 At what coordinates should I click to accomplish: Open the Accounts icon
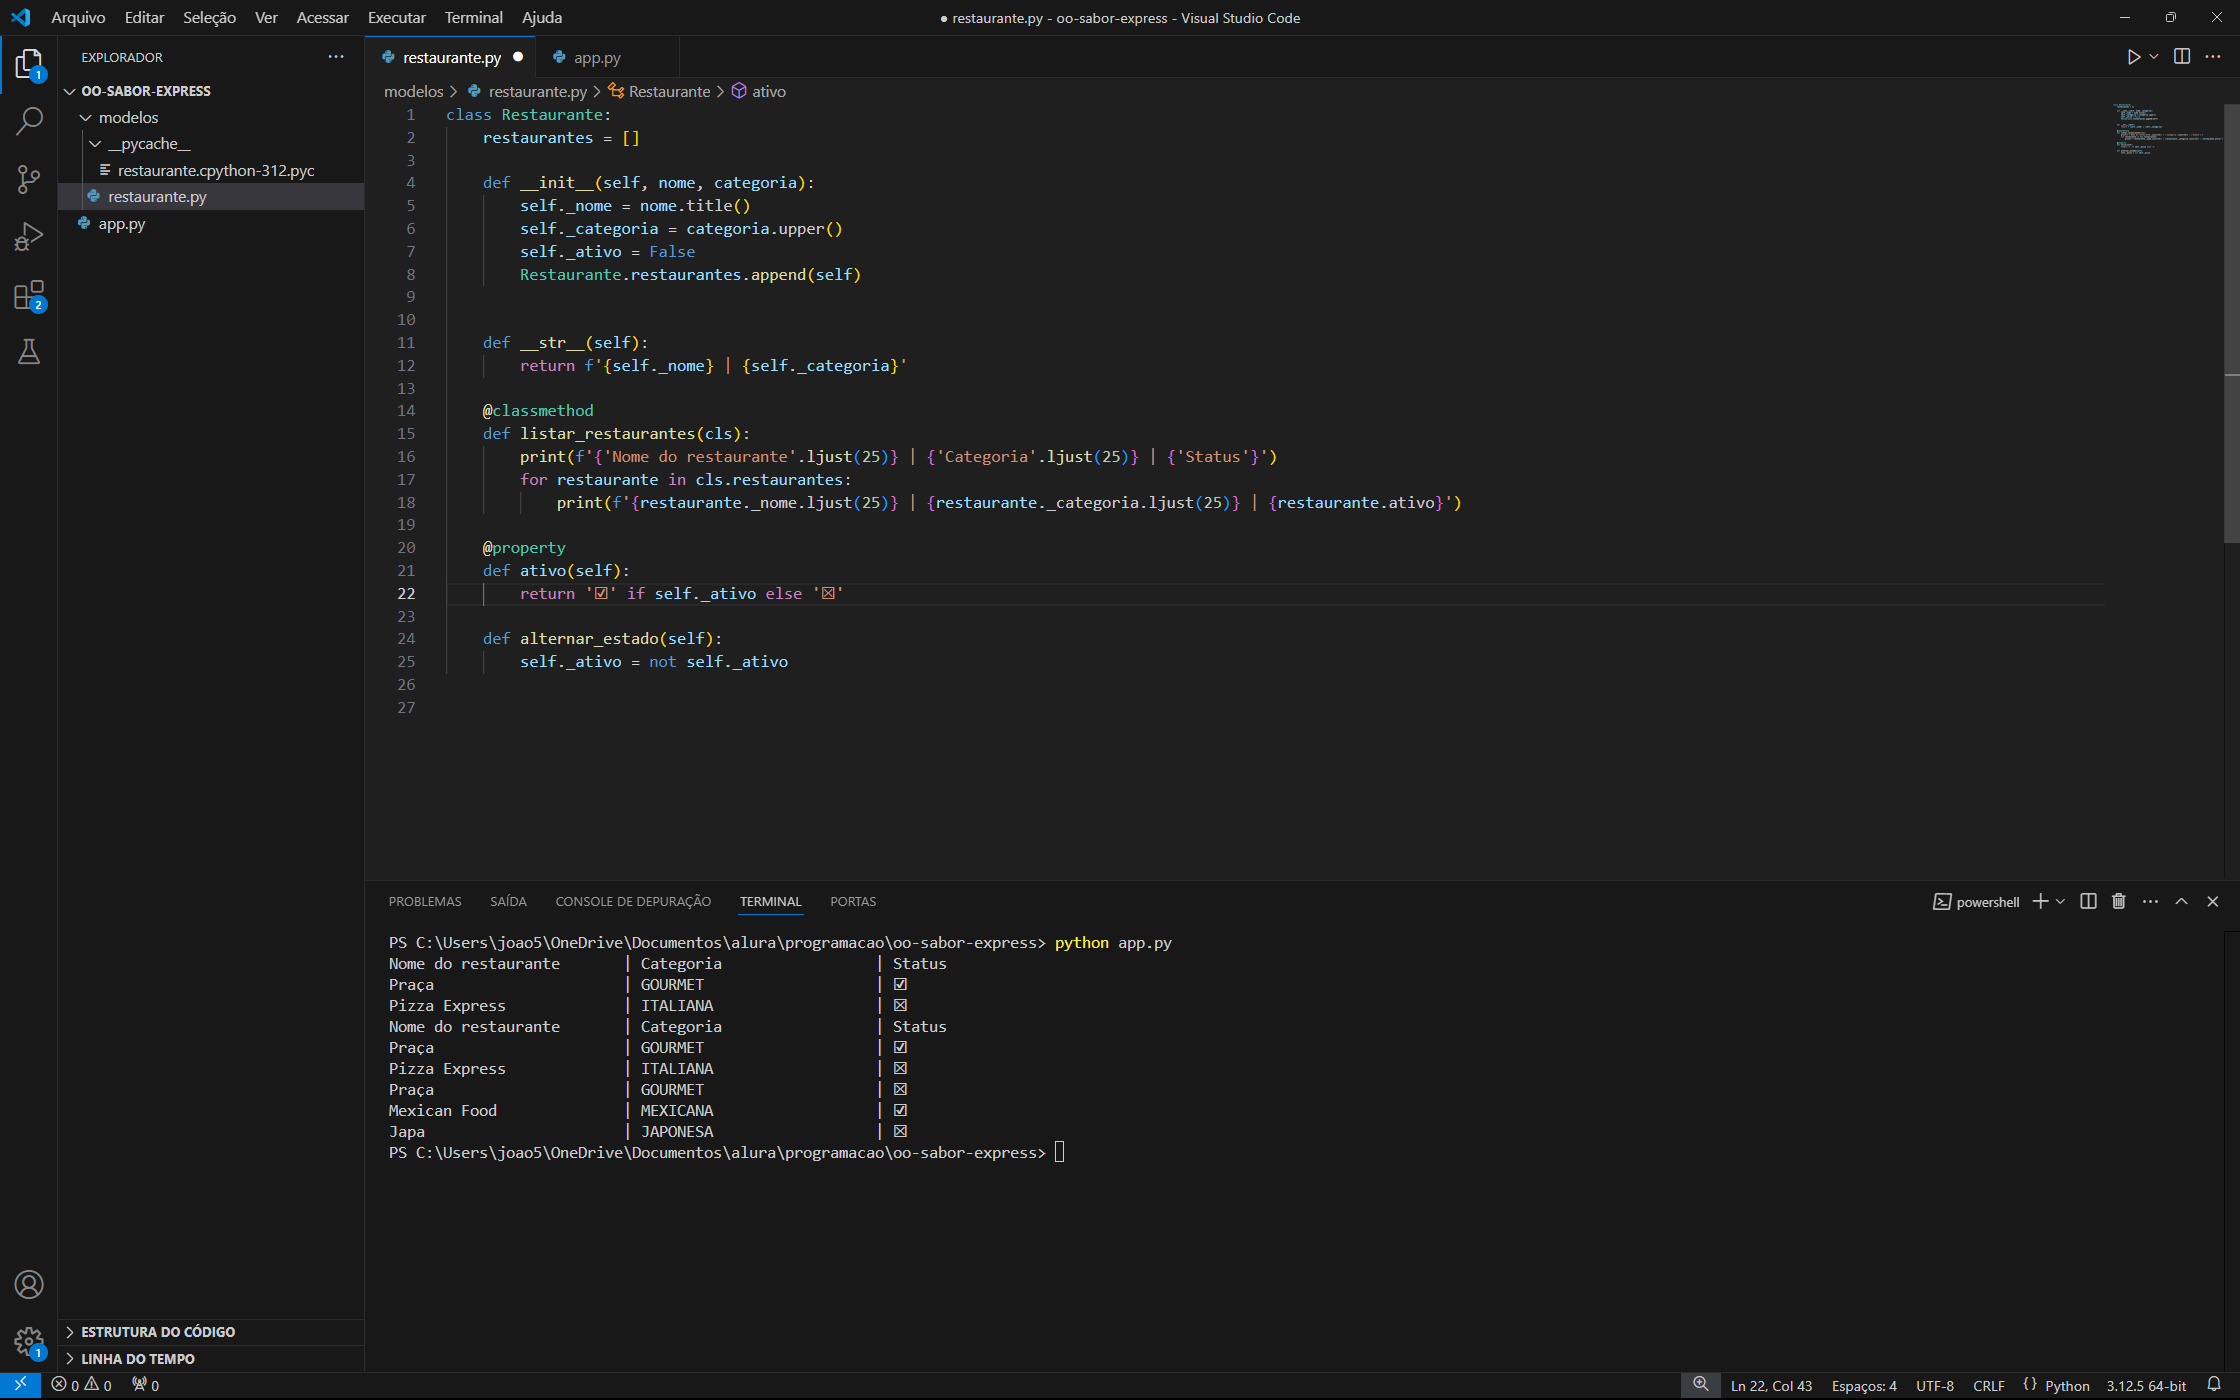point(29,1285)
